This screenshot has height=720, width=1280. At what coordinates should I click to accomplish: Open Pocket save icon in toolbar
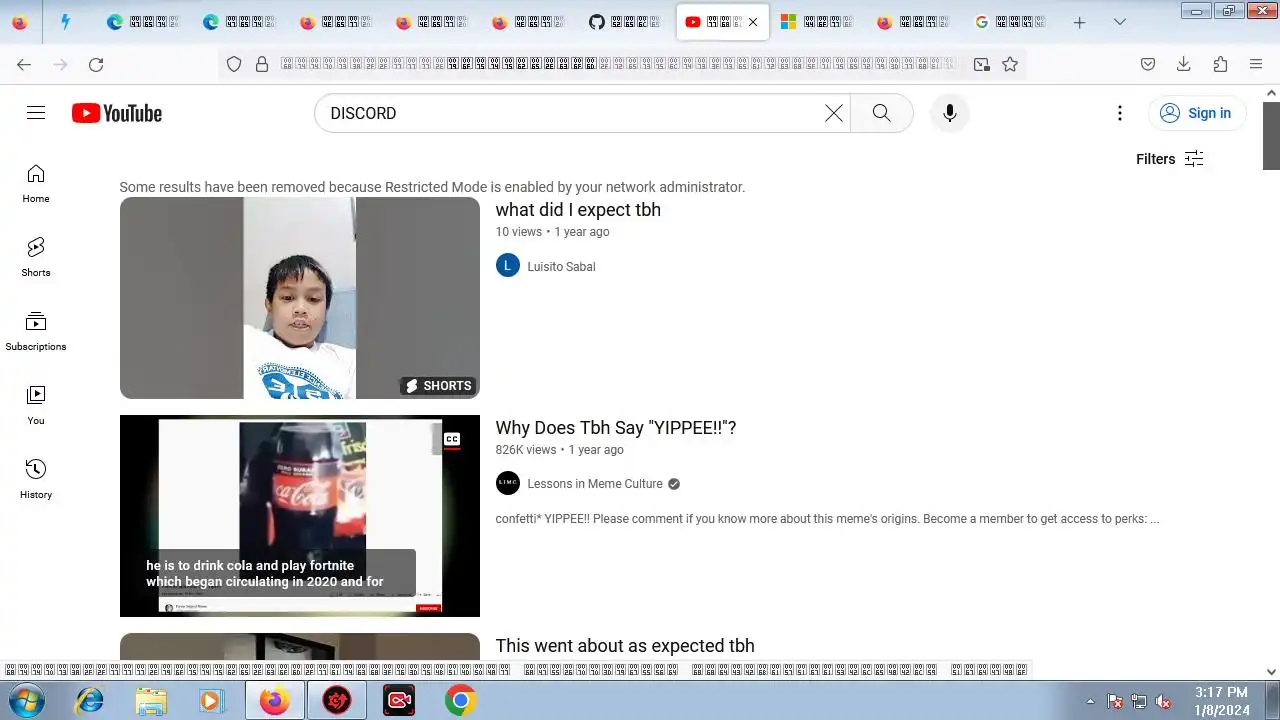pos(1148,64)
